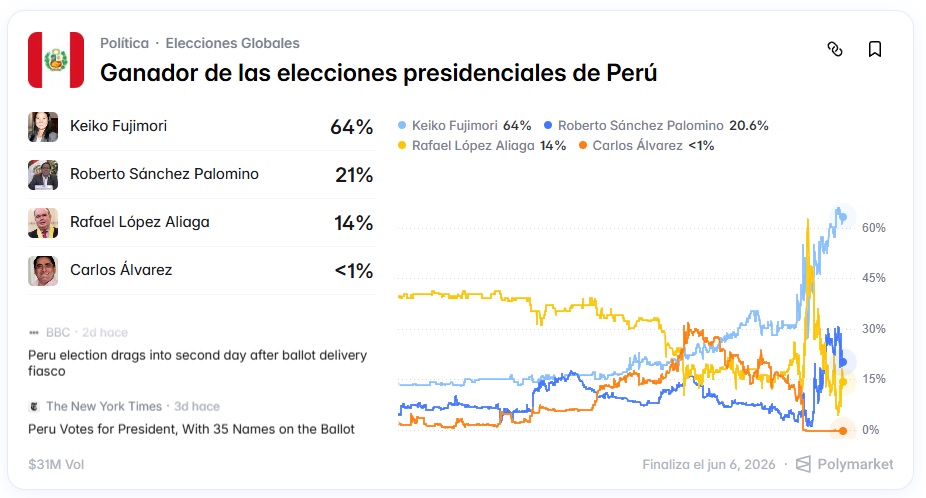Click Roberto Sánchez Palomino's avatar photo
This screenshot has height=498, width=926.
click(x=43, y=175)
